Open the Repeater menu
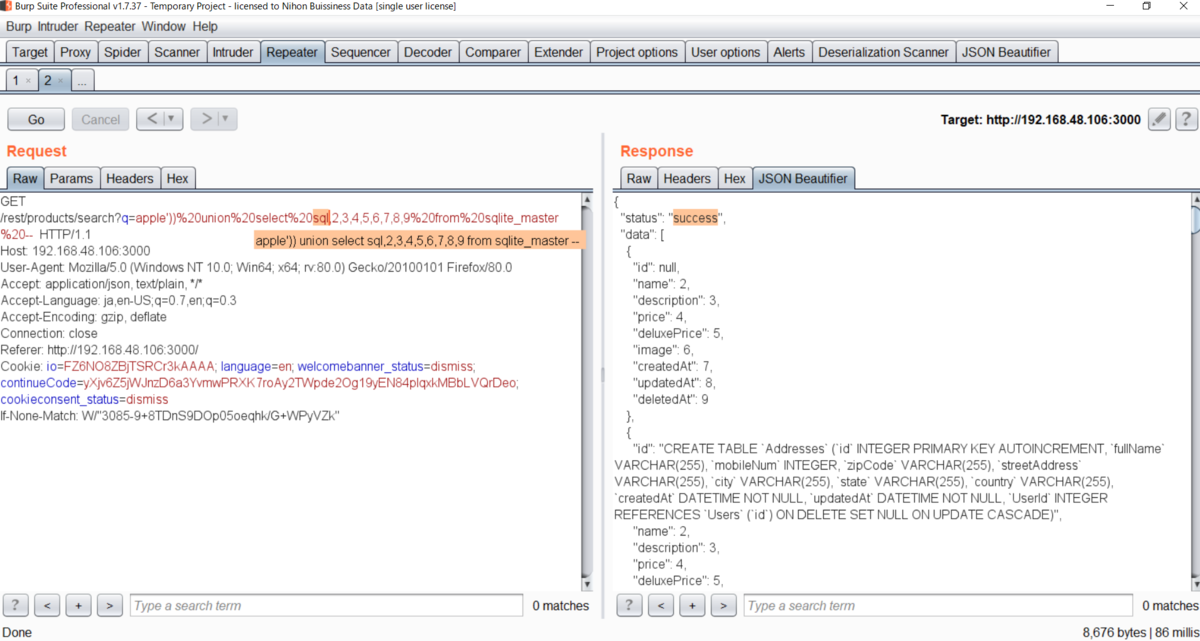This screenshot has width=1200, height=641. click(x=110, y=26)
